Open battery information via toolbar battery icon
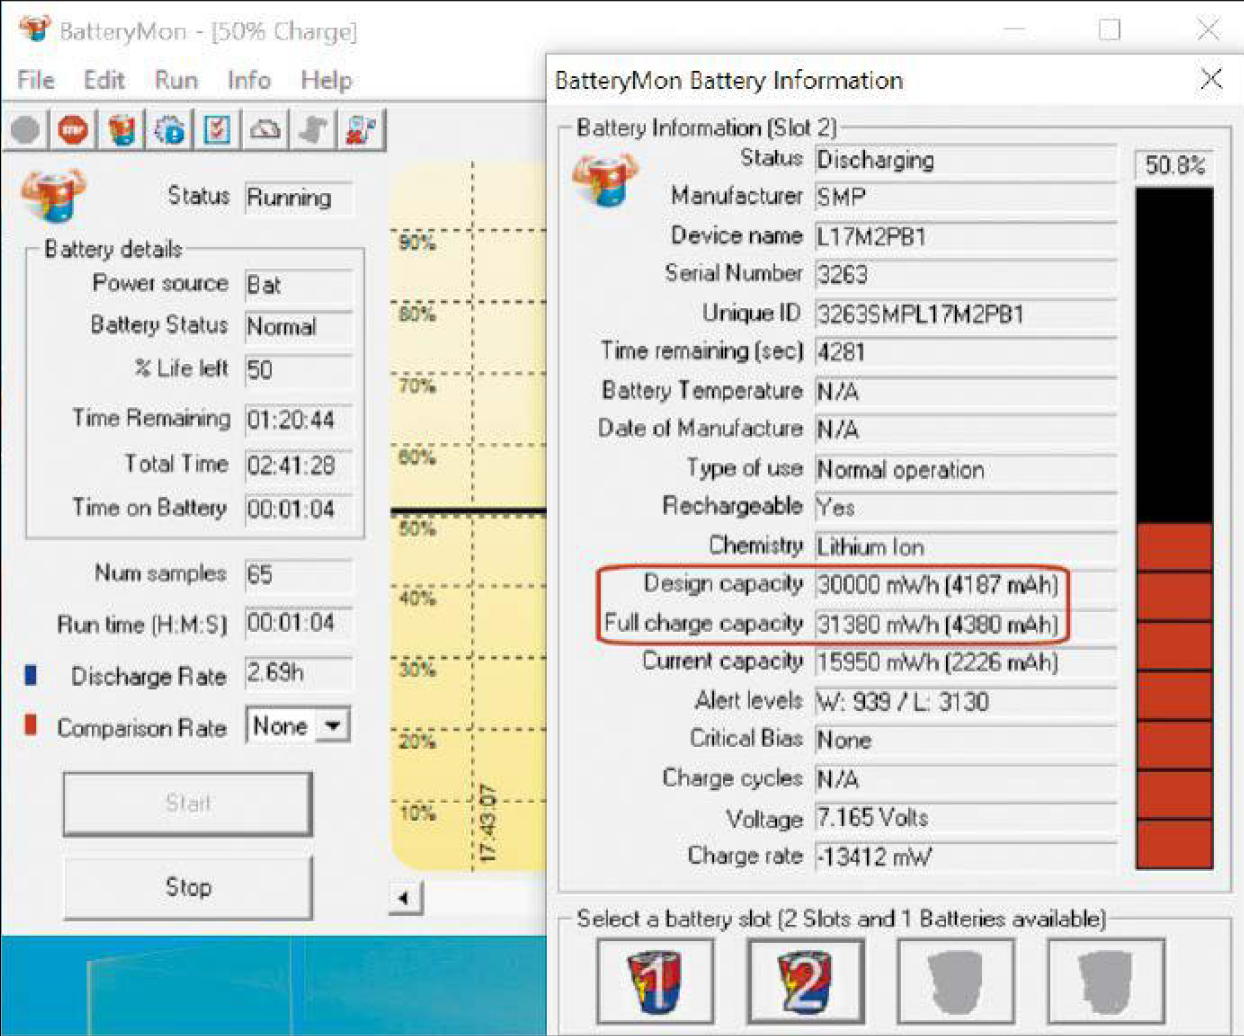 click(x=121, y=129)
